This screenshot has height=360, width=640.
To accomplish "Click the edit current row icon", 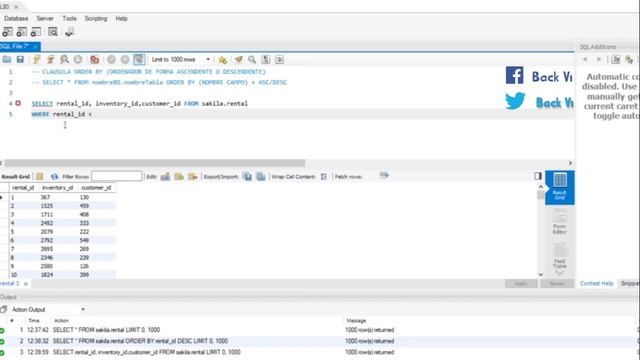I will (165, 176).
